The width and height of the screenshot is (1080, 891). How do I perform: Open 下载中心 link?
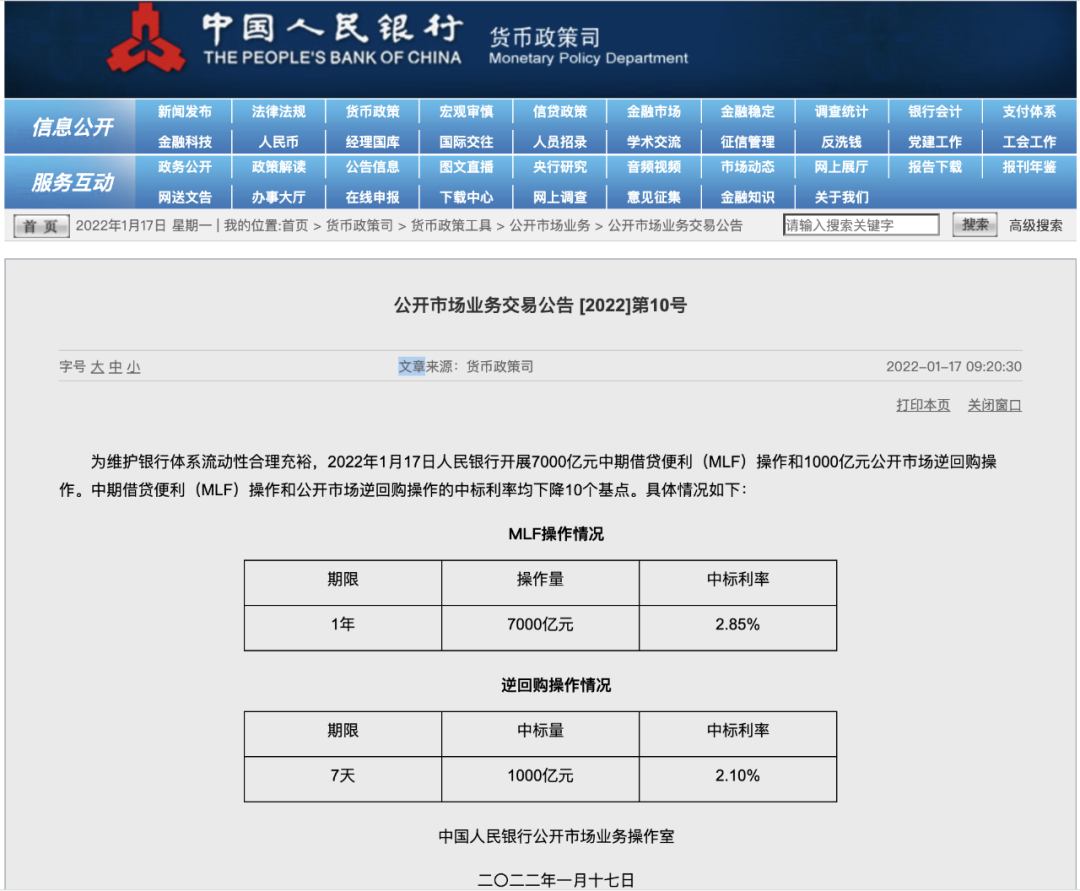point(466,197)
